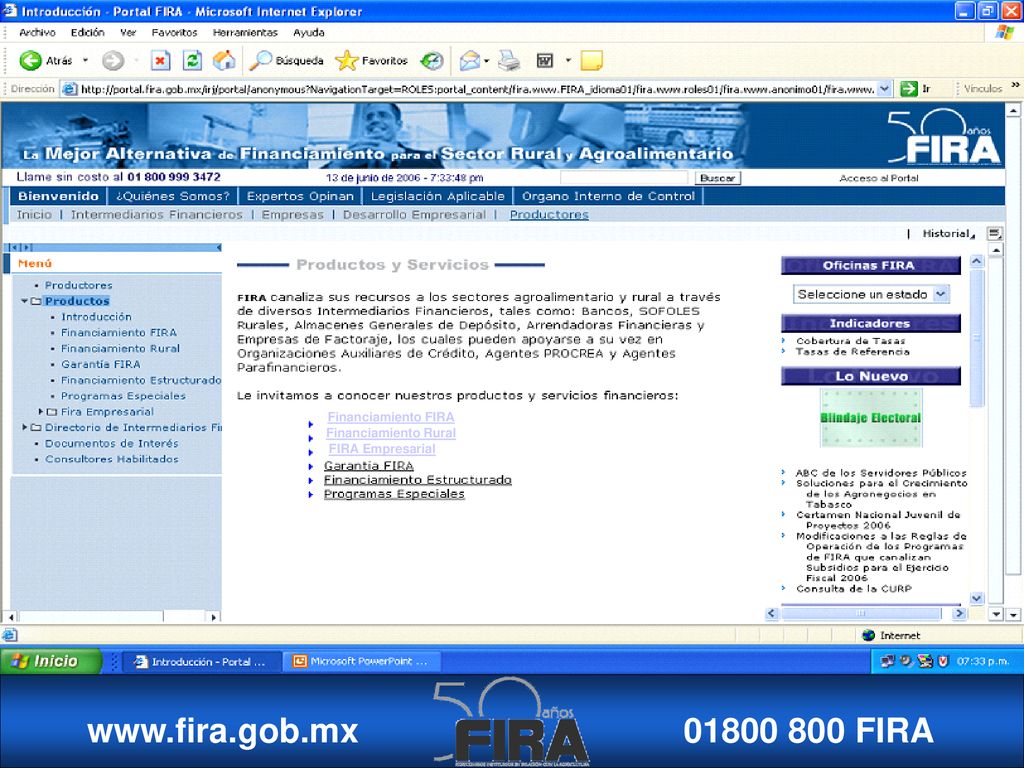This screenshot has height=768, width=1024.
Task: Click the Blindaje Electoral thumbnail
Action: click(871, 418)
